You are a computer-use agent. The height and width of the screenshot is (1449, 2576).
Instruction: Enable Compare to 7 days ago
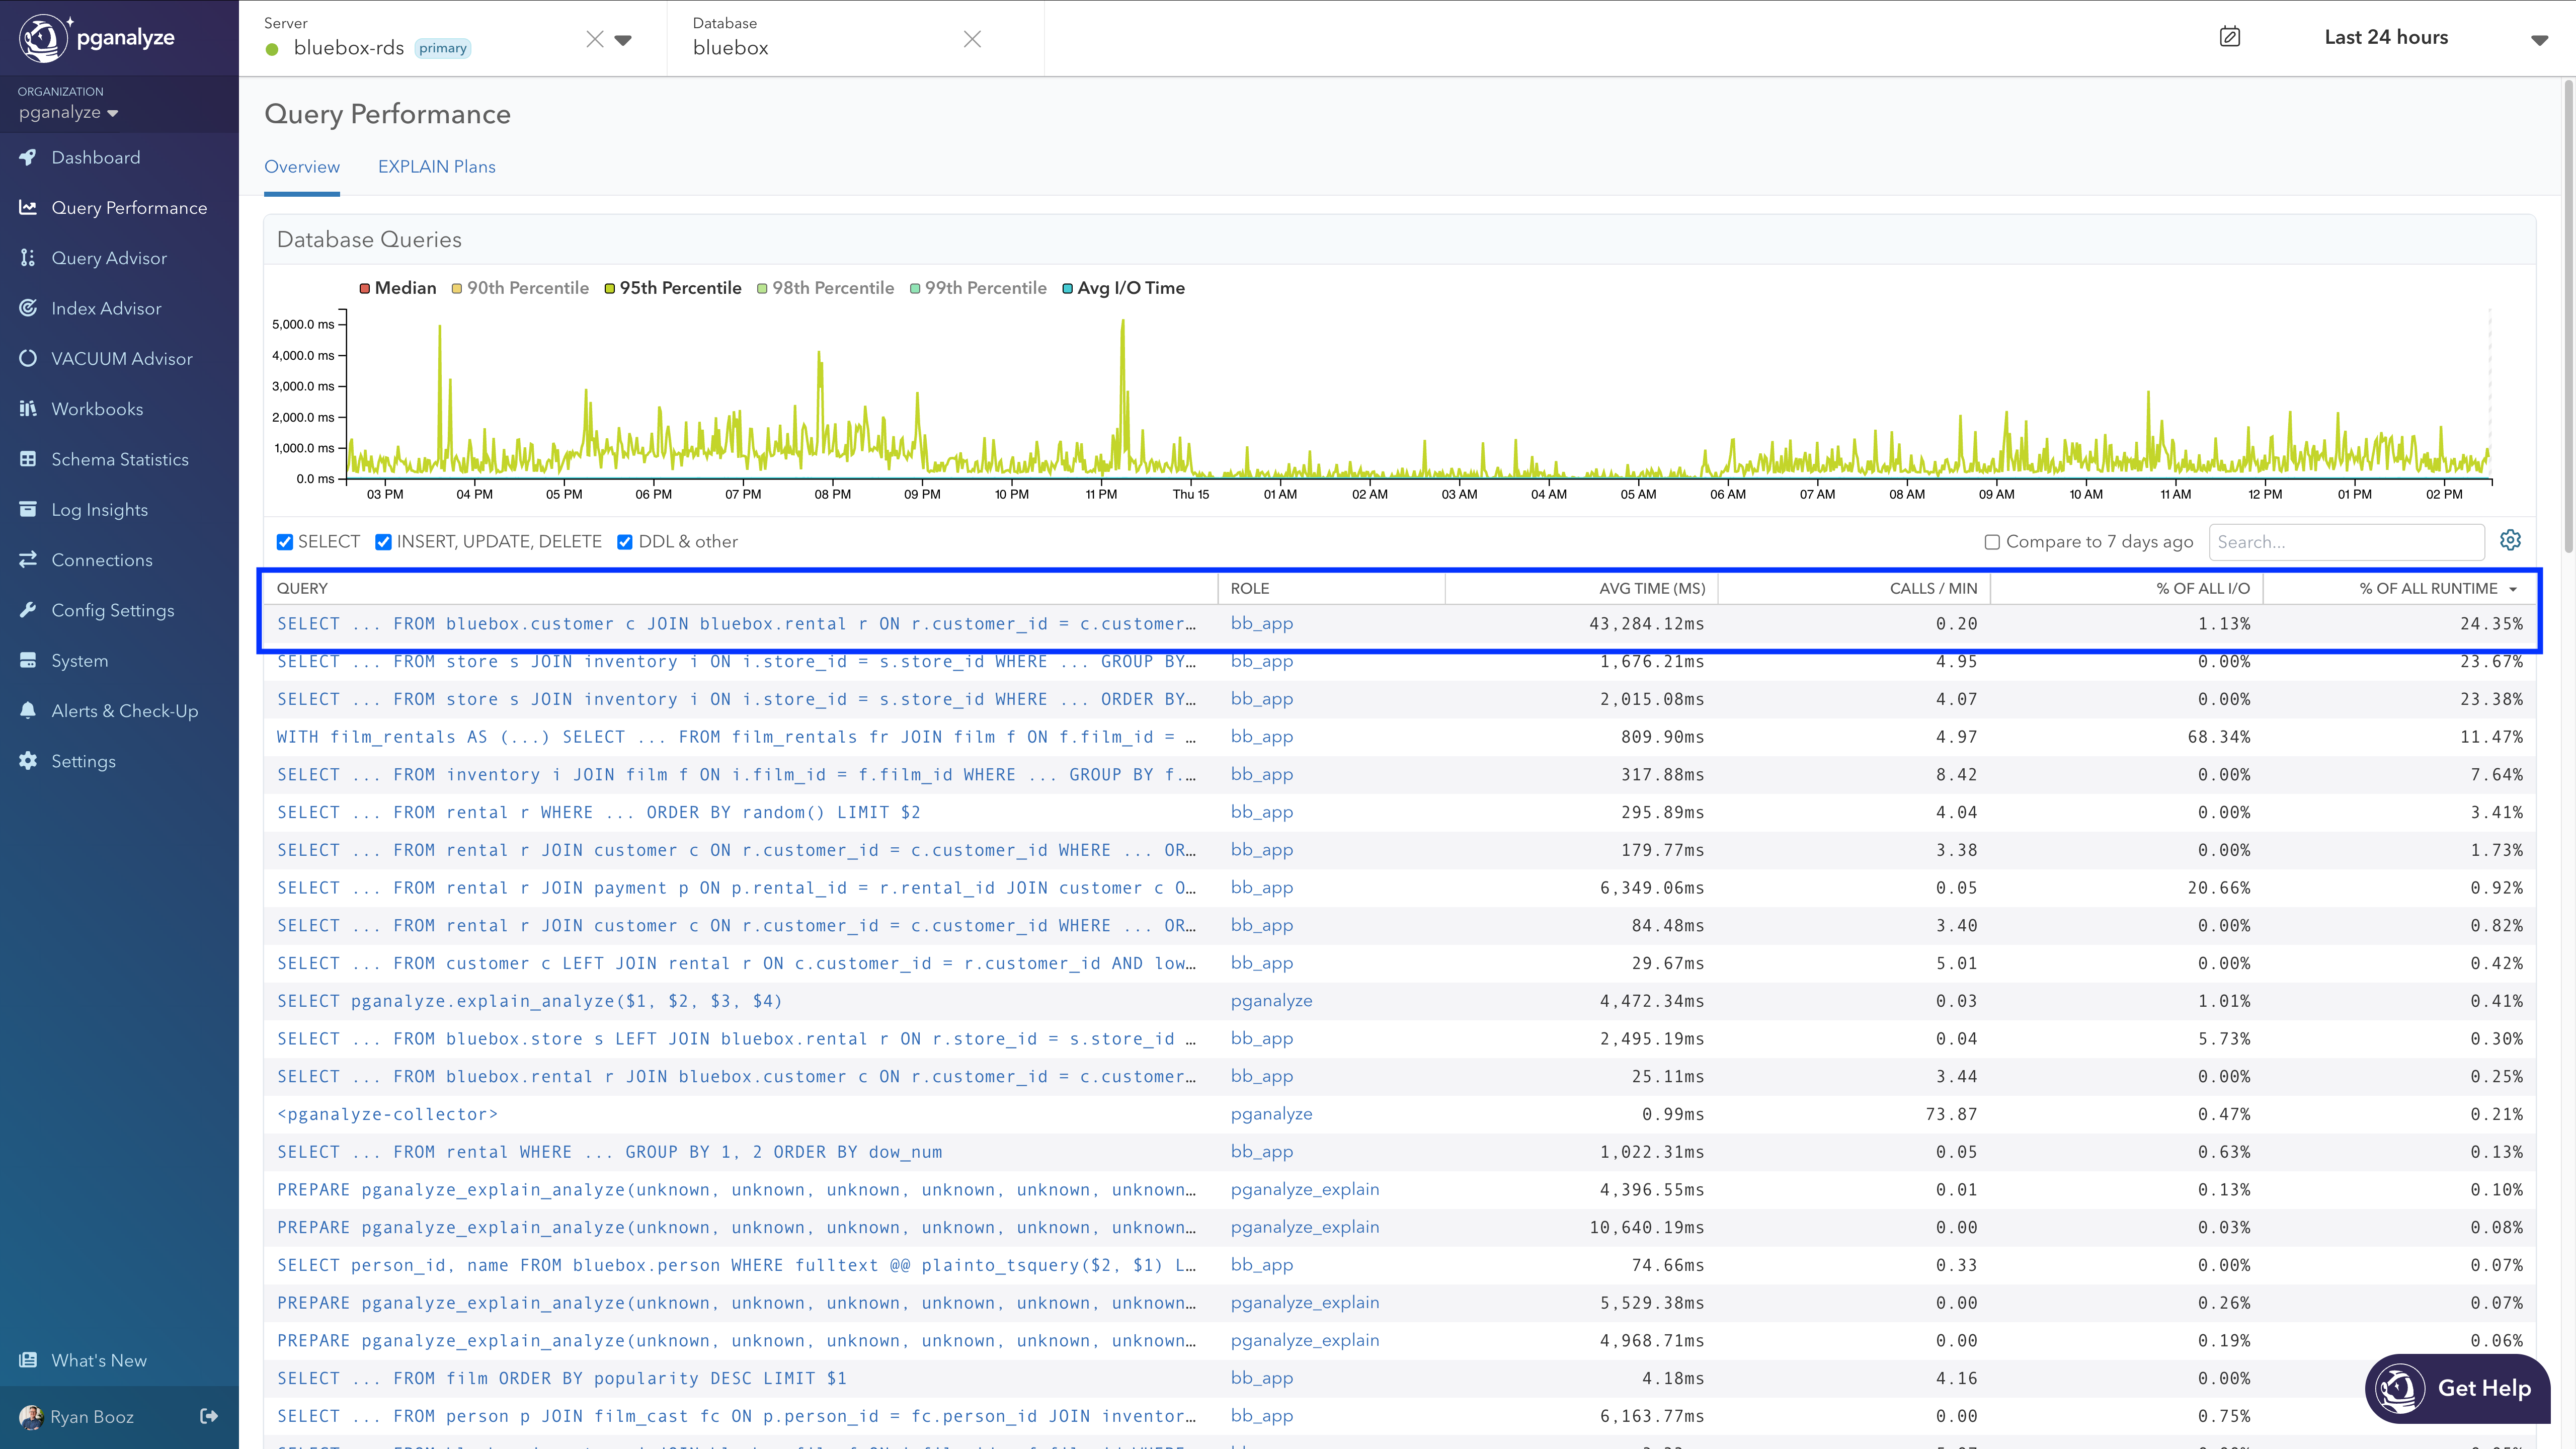tap(1992, 542)
